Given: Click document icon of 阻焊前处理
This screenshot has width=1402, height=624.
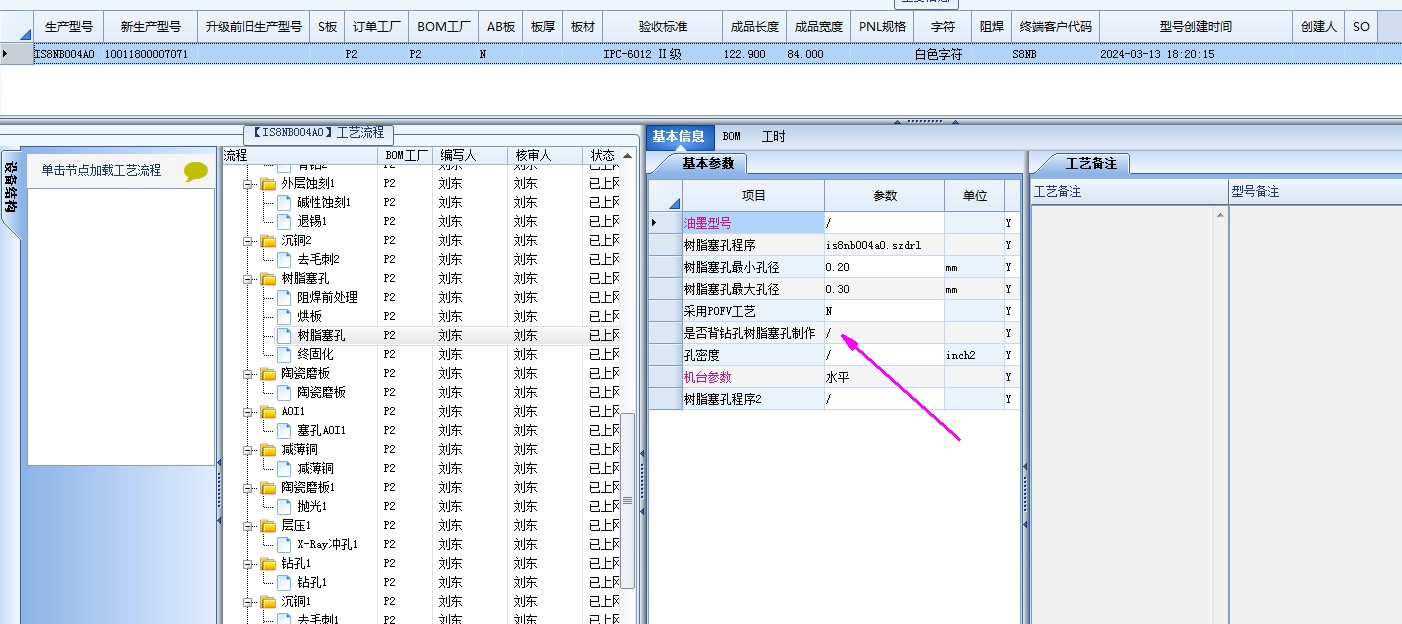Looking at the screenshot, I should coord(284,297).
